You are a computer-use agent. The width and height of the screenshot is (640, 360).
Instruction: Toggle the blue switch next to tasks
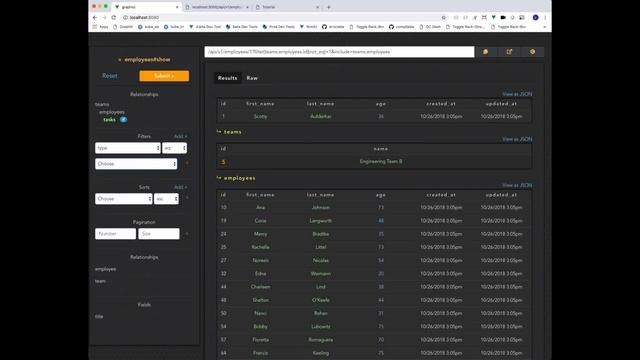[x=123, y=120]
